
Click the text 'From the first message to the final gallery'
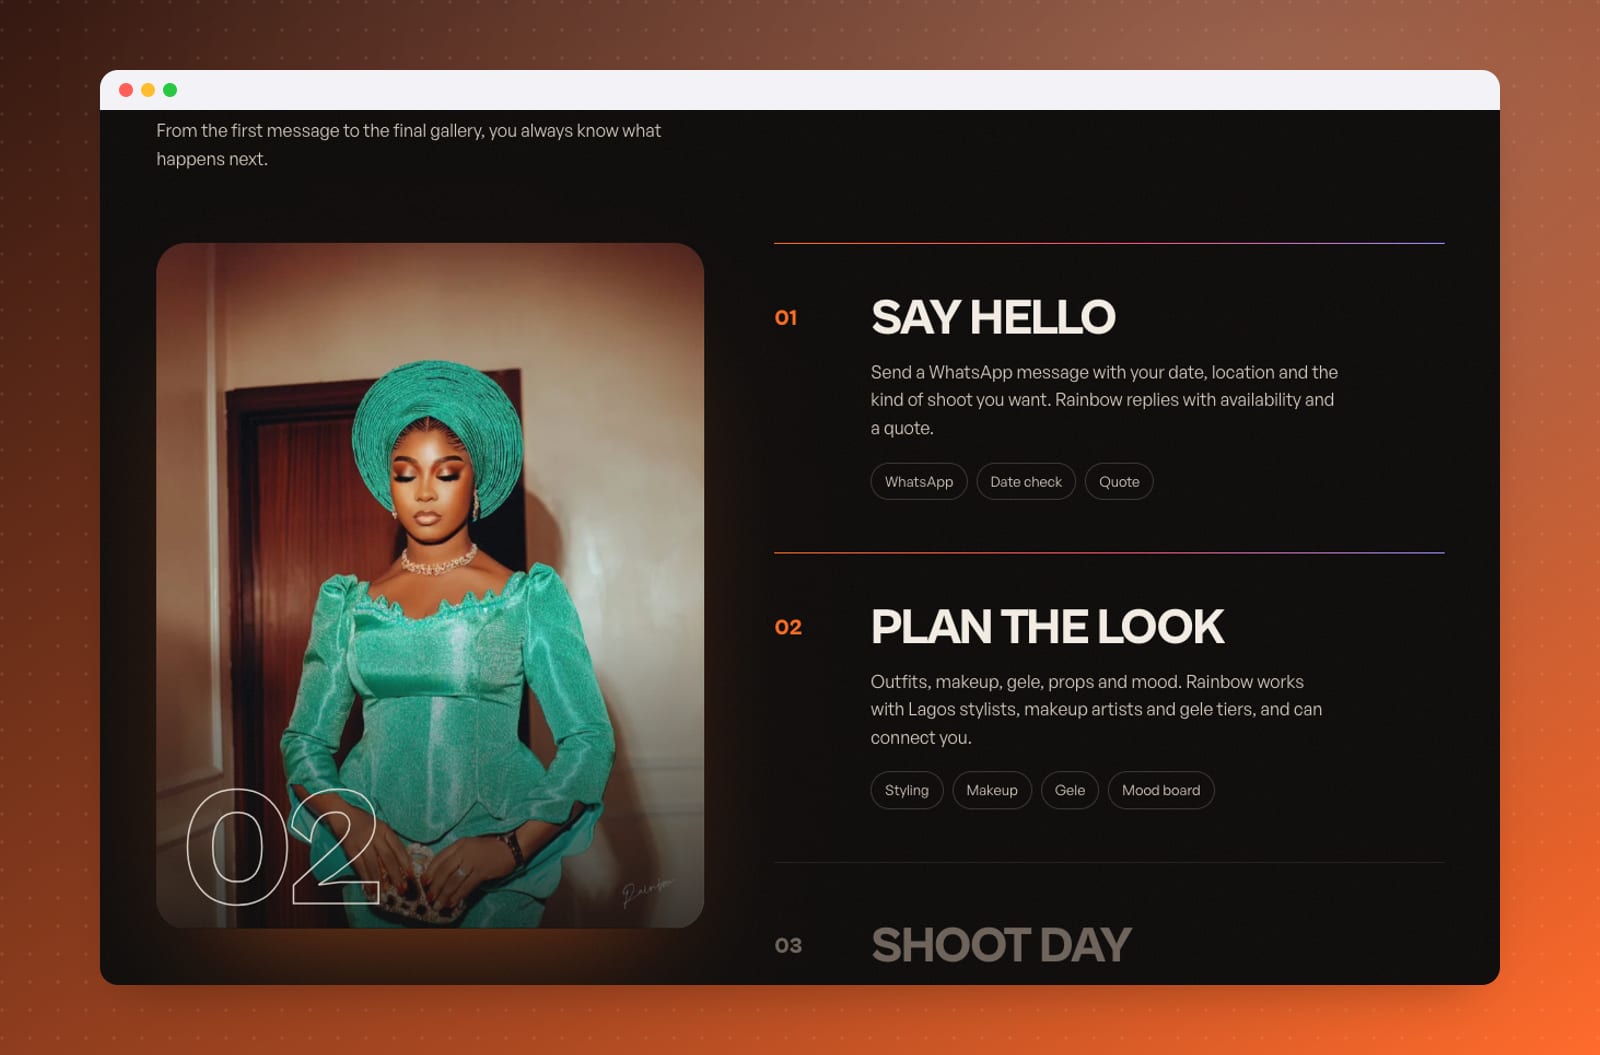[320, 131]
